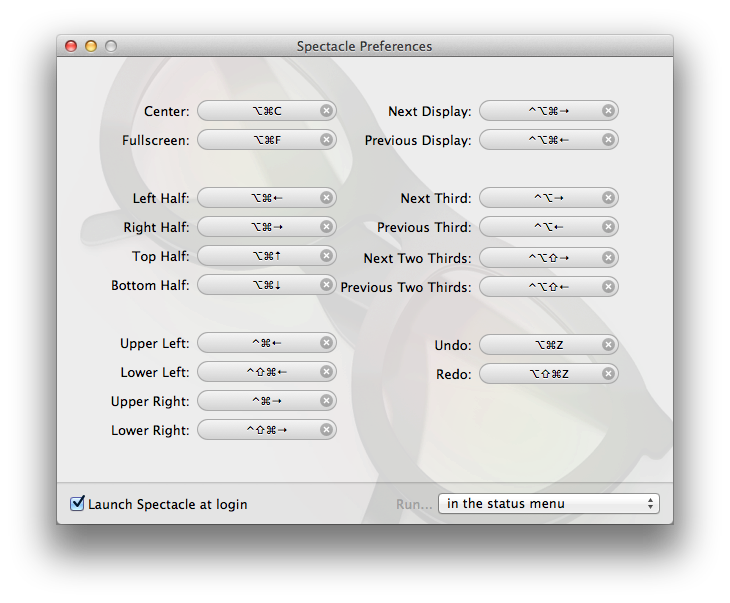Clear the Center shortcut with its x icon
Viewport: 730px width, 603px height.
pos(326,111)
